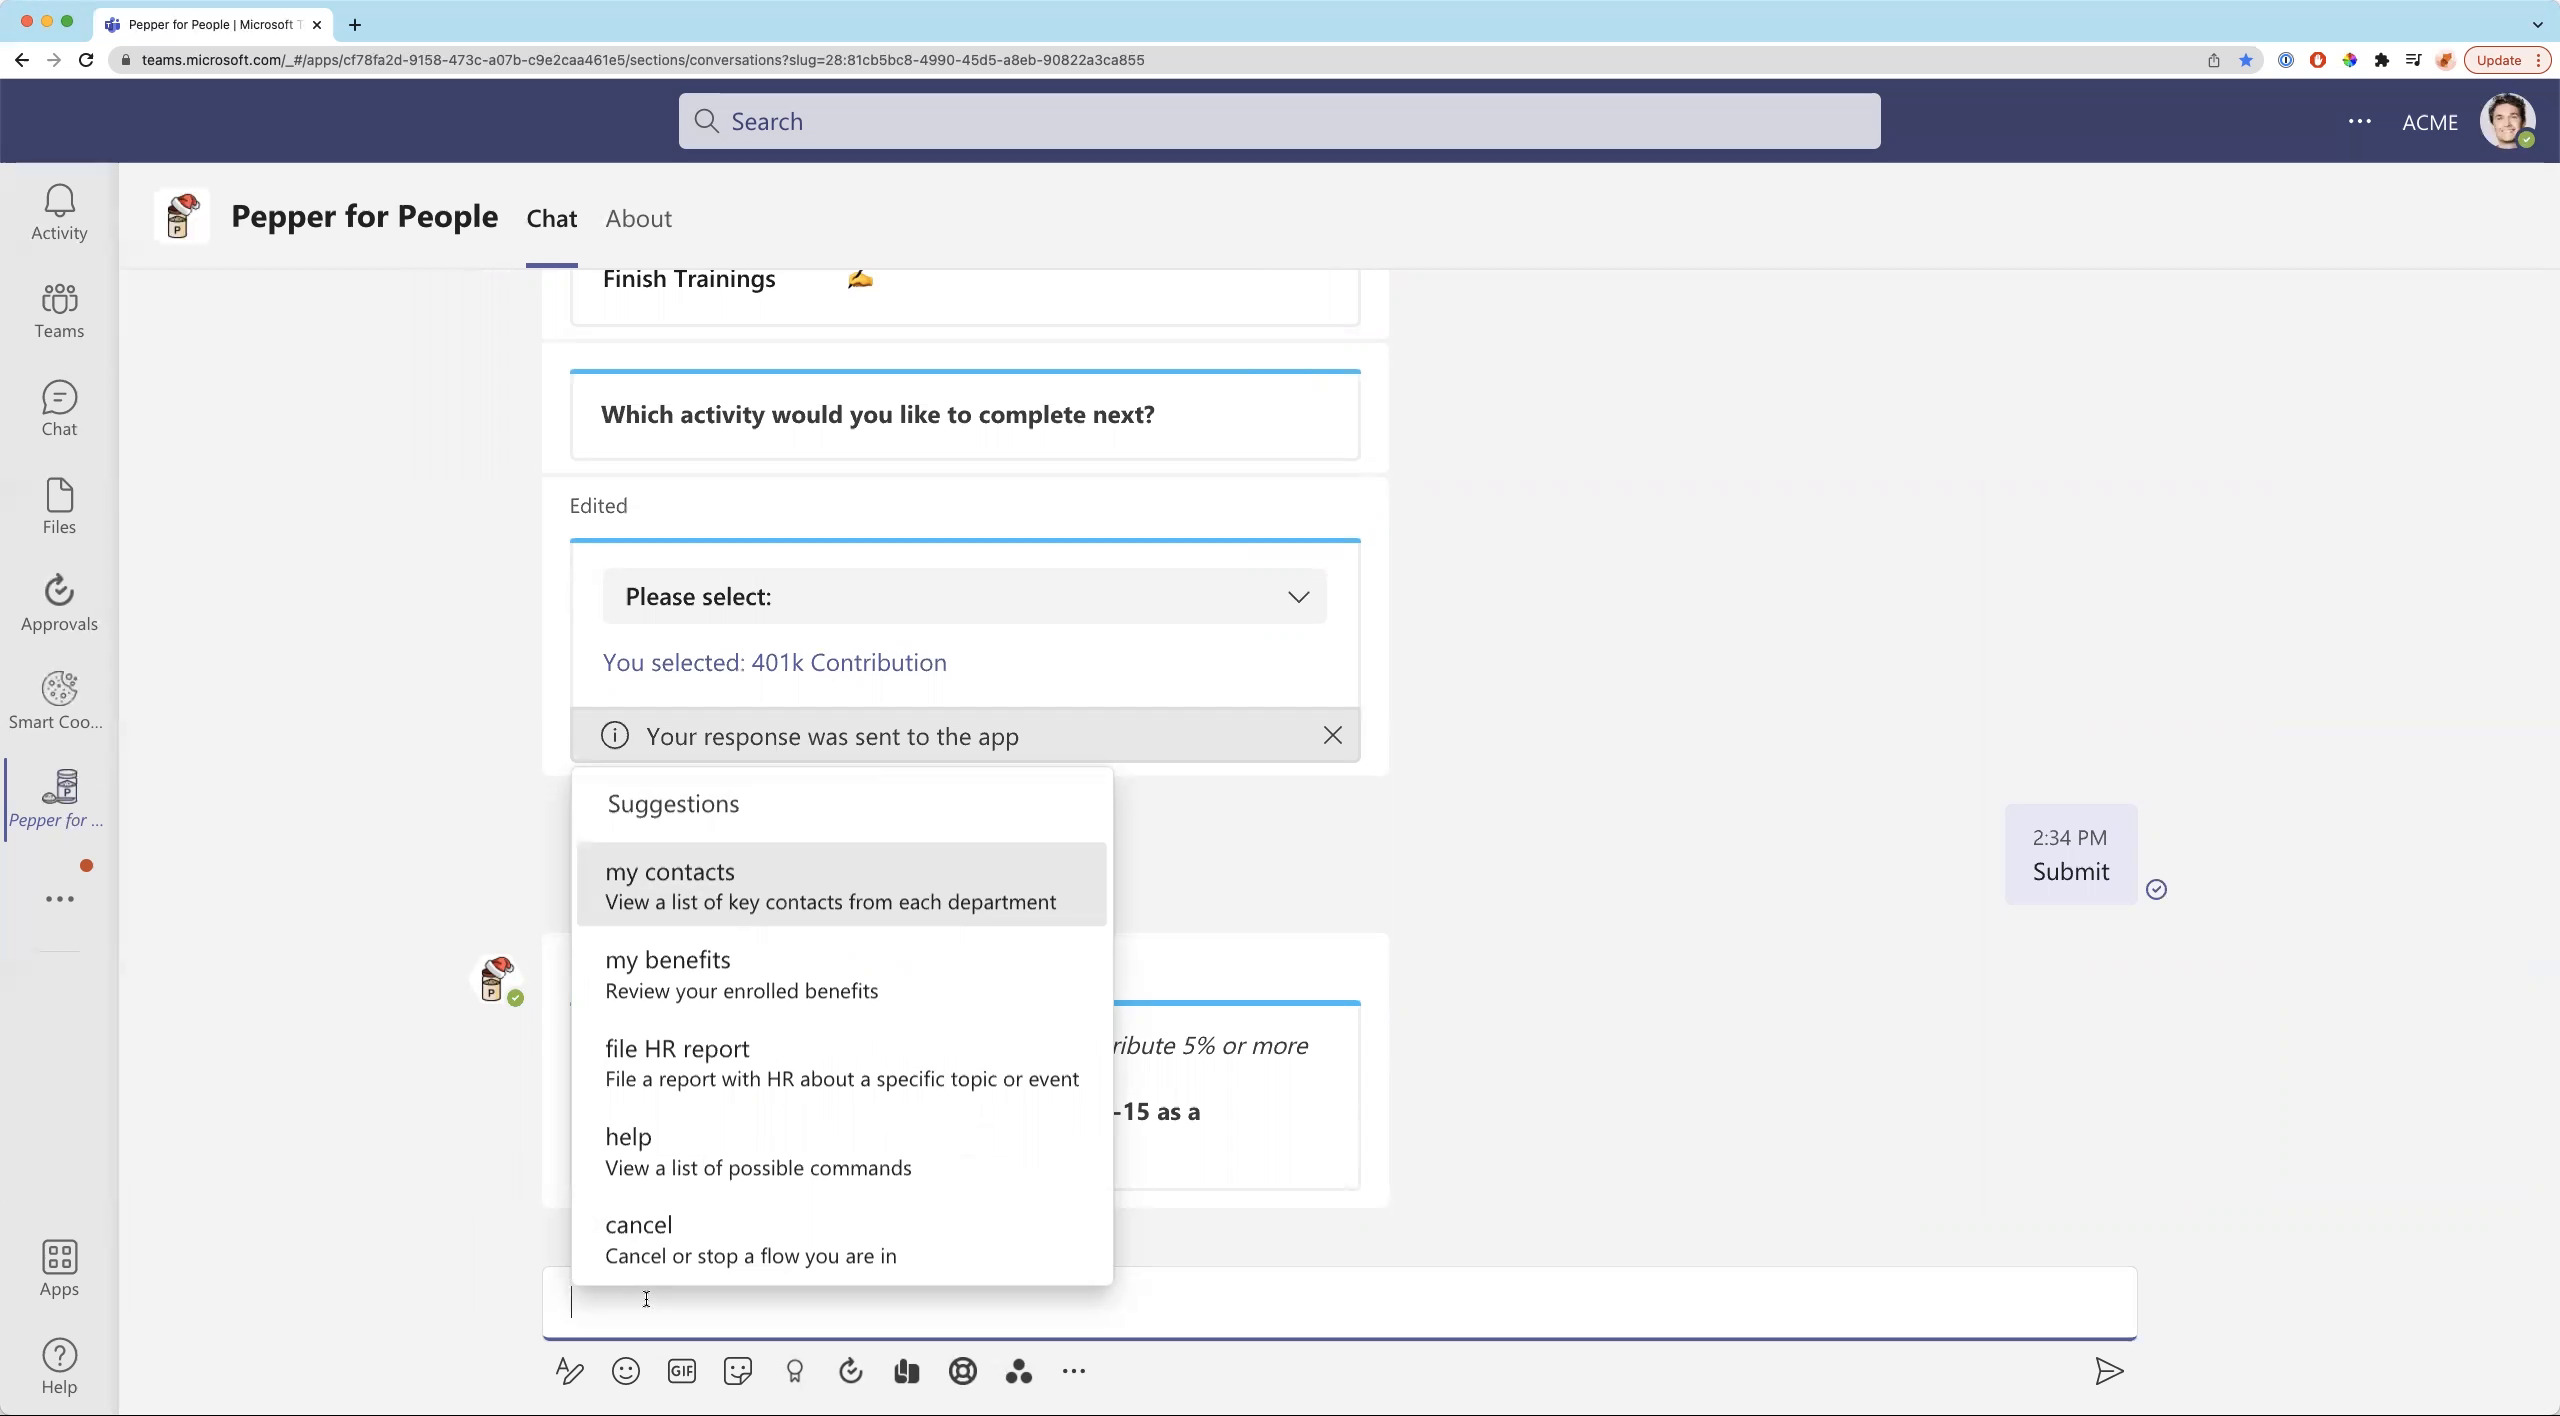The height and width of the screenshot is (1416, 2560).
Task: Open the Teams section icon
Action: pos(59,310)
